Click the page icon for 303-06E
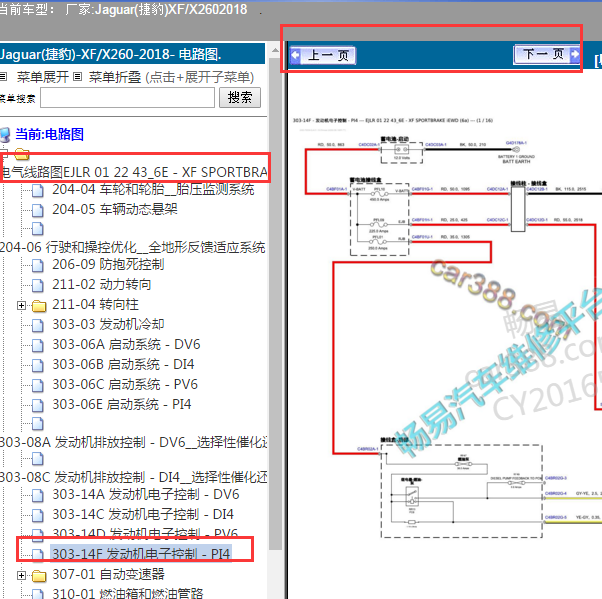Image resolution: width=602 pixels, height=599 pixels. click(x=38, y=405)
